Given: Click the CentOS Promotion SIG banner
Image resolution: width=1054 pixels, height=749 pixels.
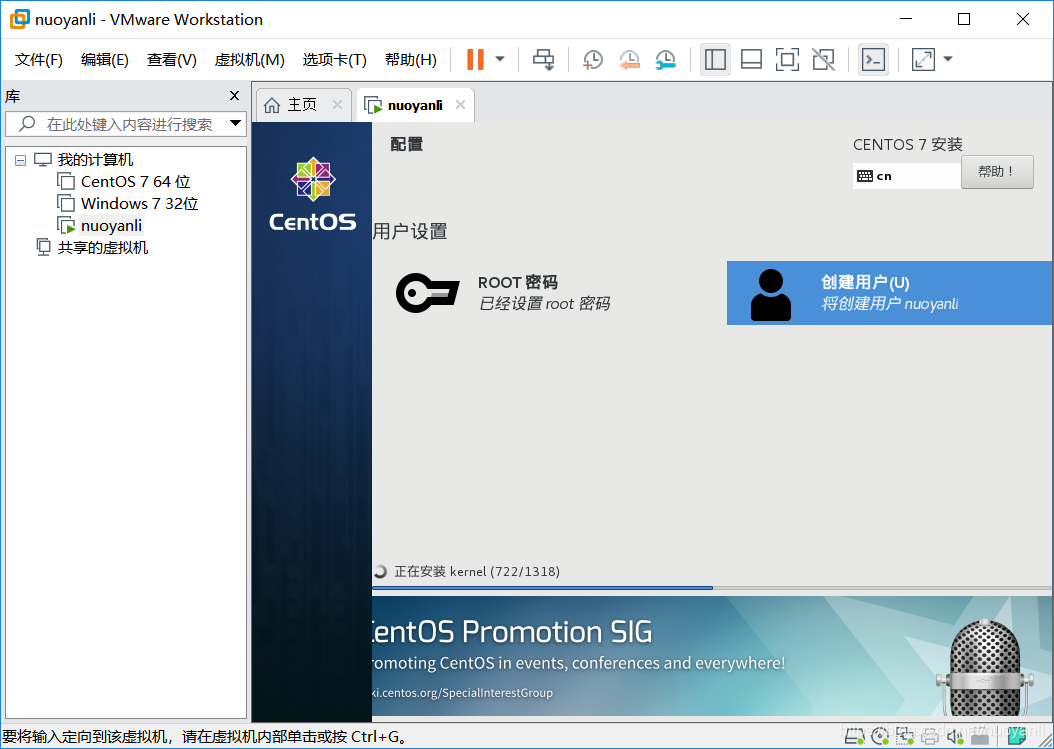Looking at the screenshot, I should [x=712, y=656].
